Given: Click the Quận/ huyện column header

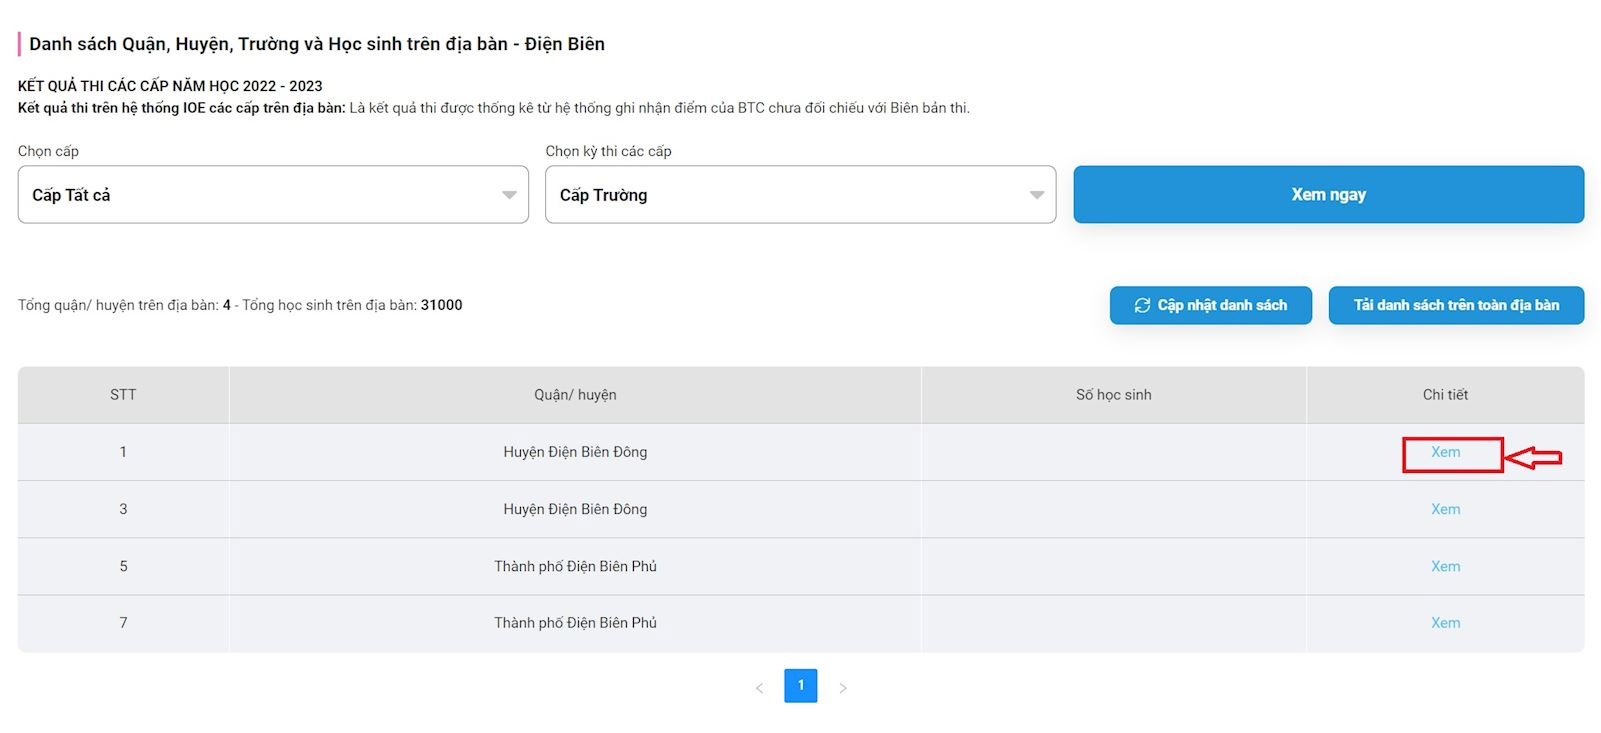Looking at the screenshot, I should (x=575, y=395).
